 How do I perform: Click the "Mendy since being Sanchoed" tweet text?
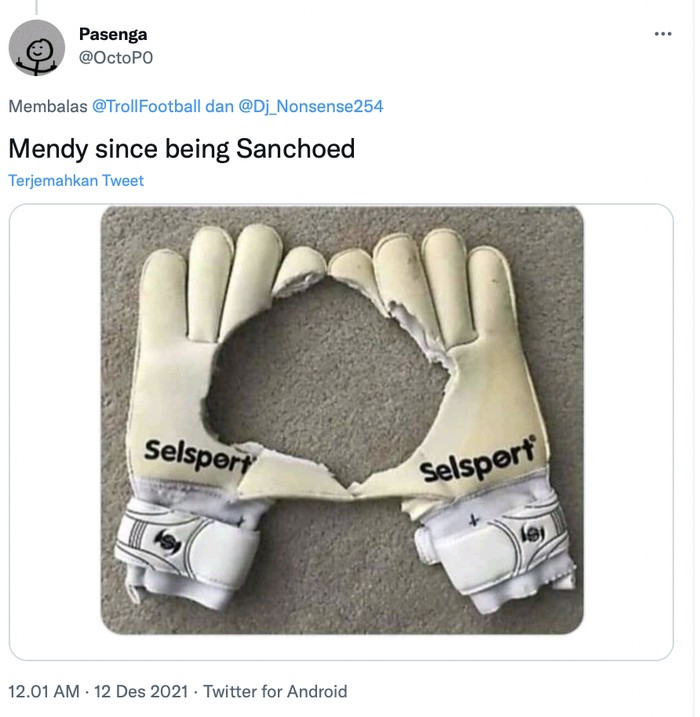(181, 149)
